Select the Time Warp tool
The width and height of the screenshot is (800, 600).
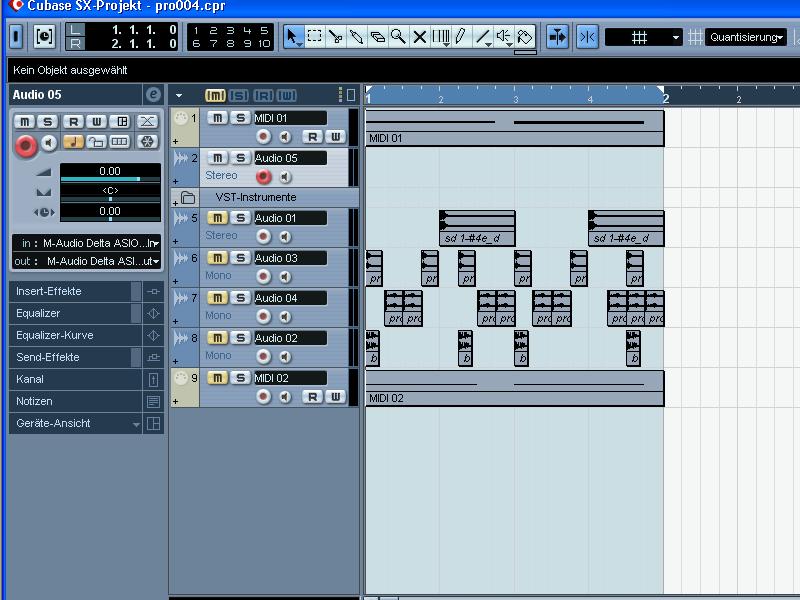(x=440, y=37)
